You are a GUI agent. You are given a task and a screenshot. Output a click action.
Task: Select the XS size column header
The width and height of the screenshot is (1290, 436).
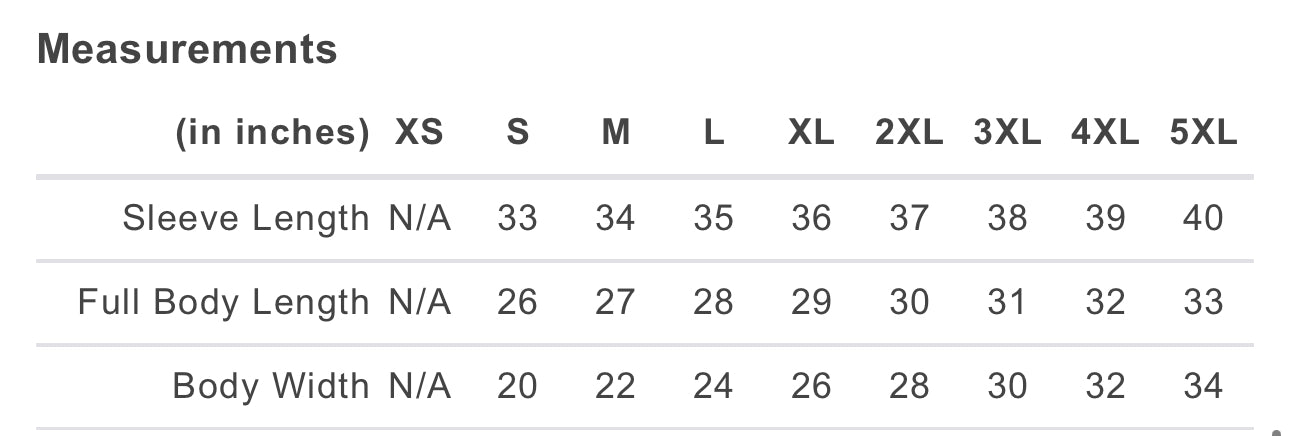419,133
